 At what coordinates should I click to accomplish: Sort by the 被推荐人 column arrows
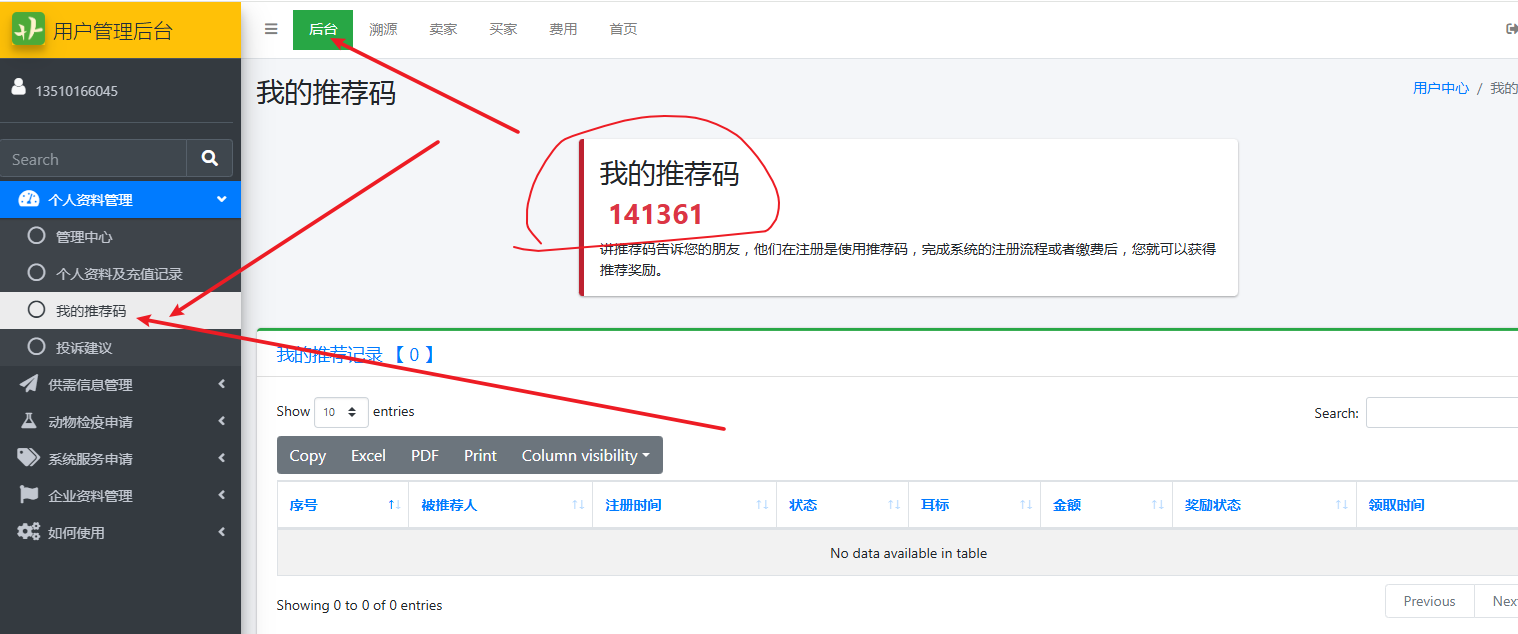coord(578,505)
